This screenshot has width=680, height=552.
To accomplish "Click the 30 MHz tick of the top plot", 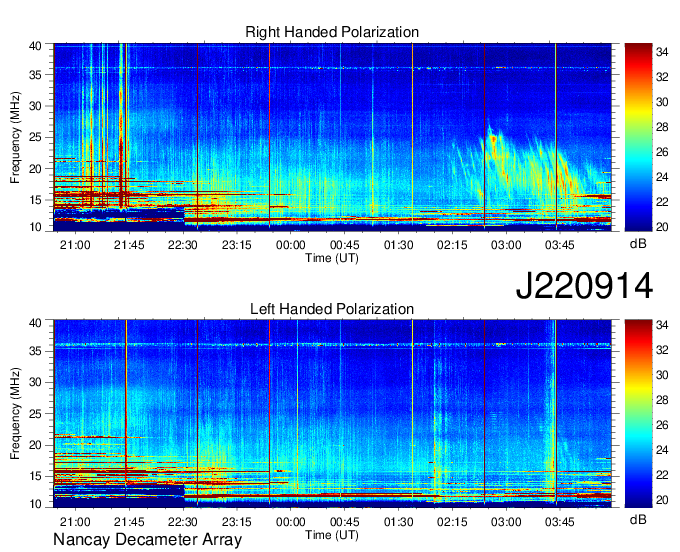I will coord(35,106).
